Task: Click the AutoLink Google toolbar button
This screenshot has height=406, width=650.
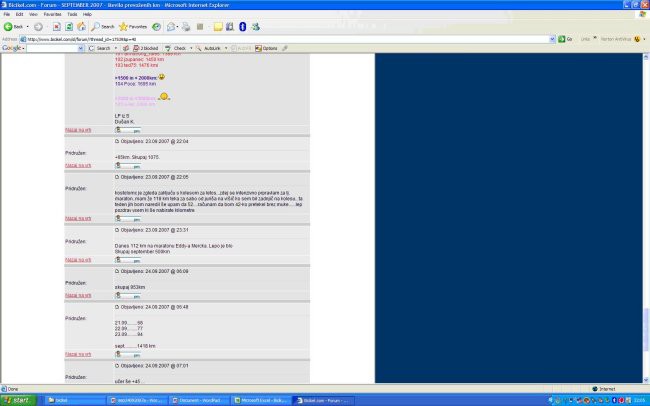Action: (209, 48)
